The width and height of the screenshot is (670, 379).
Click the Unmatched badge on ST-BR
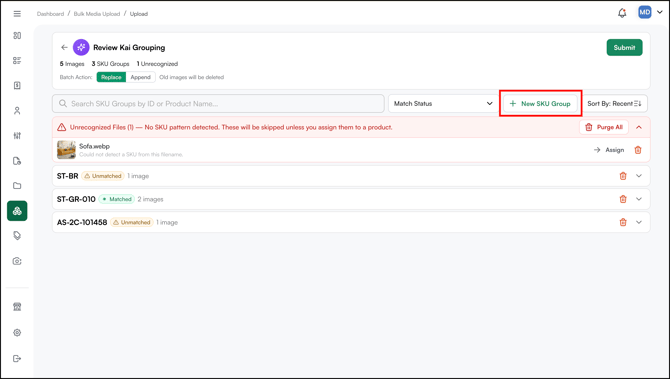pos(103,176)
